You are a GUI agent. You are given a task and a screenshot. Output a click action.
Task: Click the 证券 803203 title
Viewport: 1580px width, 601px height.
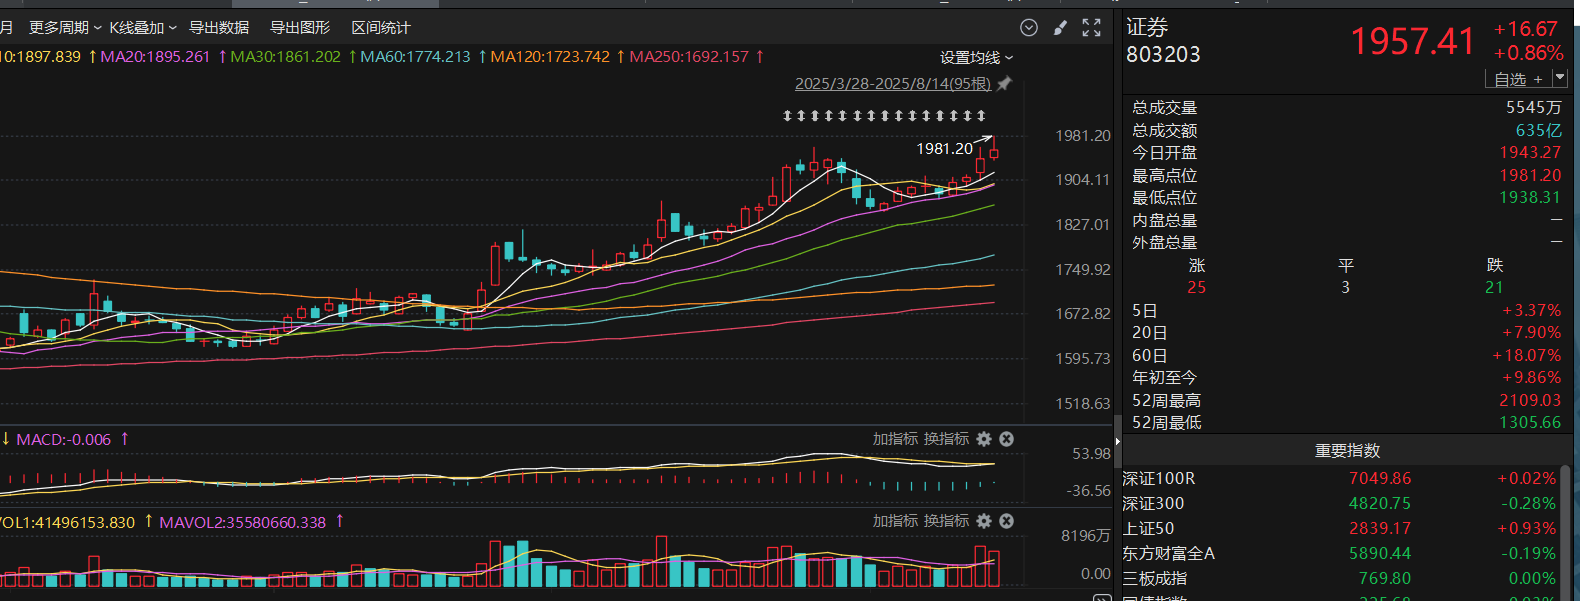(x=1163, y=41)
